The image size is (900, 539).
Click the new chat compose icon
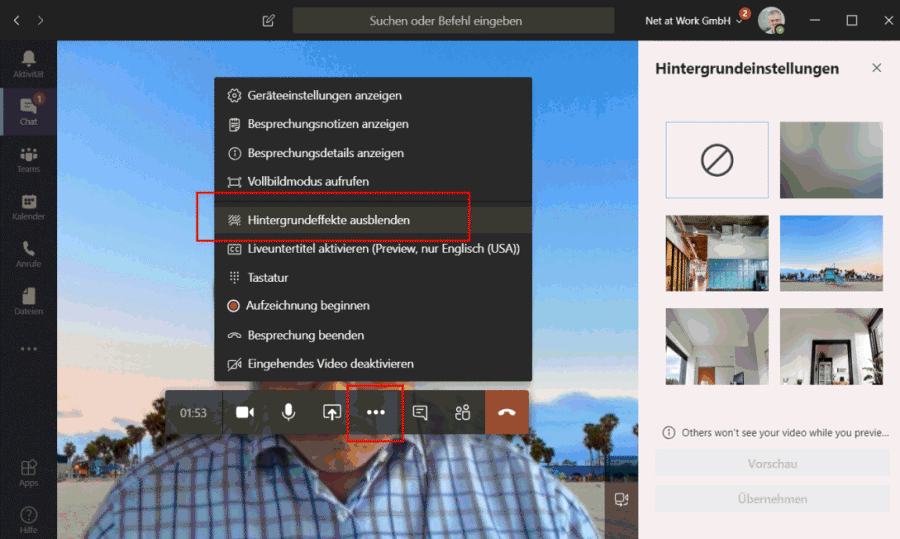268,20
